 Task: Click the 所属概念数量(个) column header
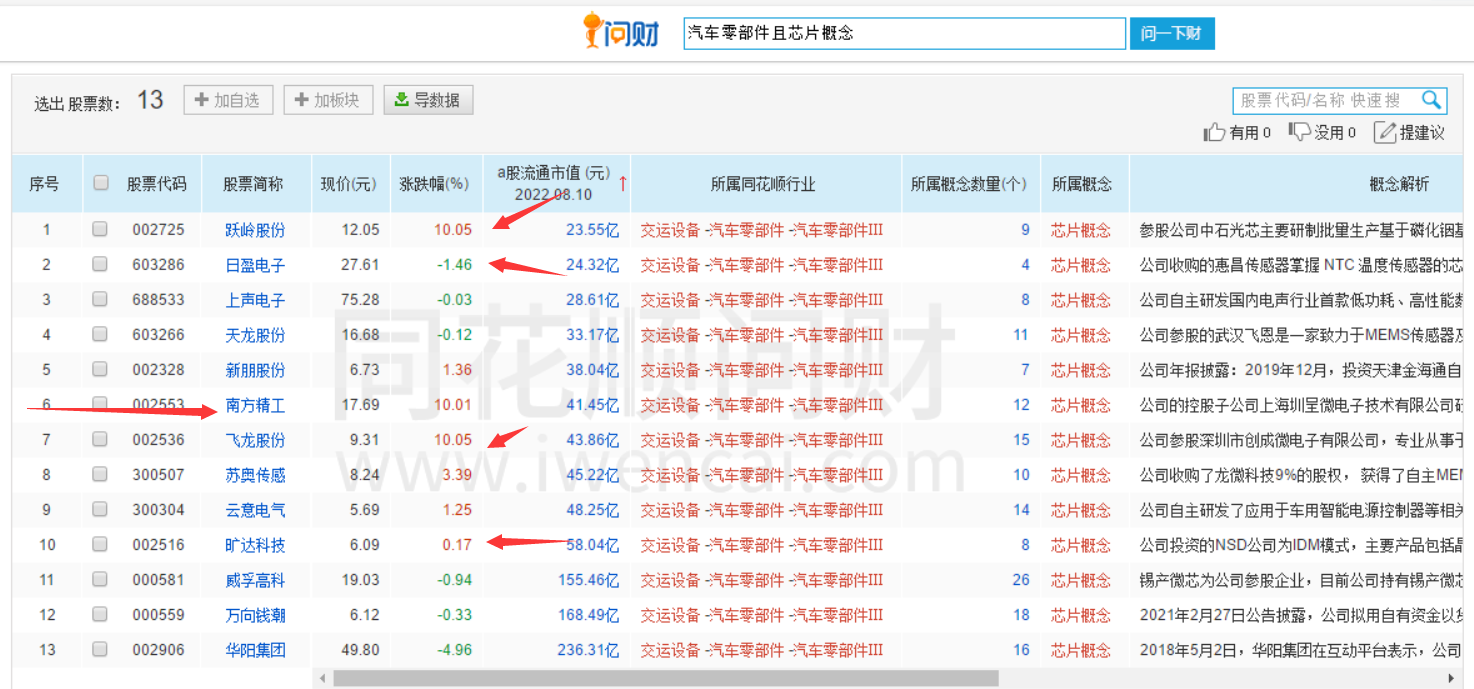click(969, 184)
